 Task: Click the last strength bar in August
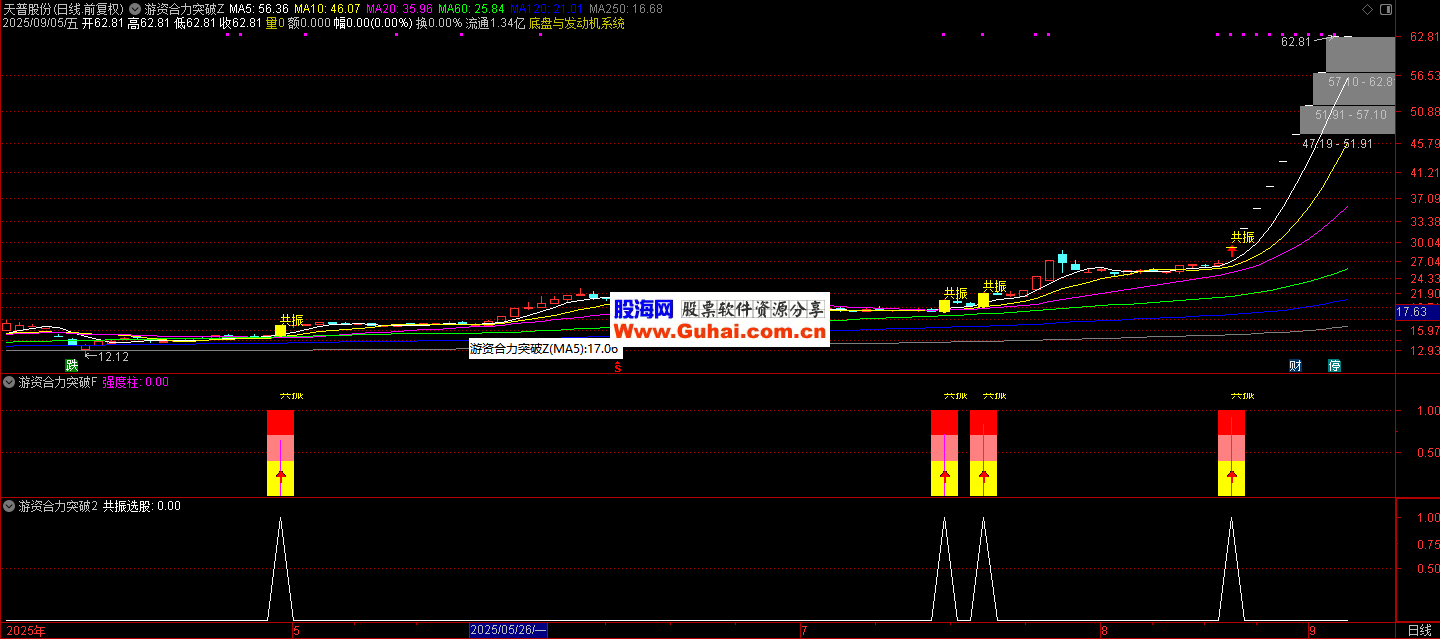point(1231,452)
